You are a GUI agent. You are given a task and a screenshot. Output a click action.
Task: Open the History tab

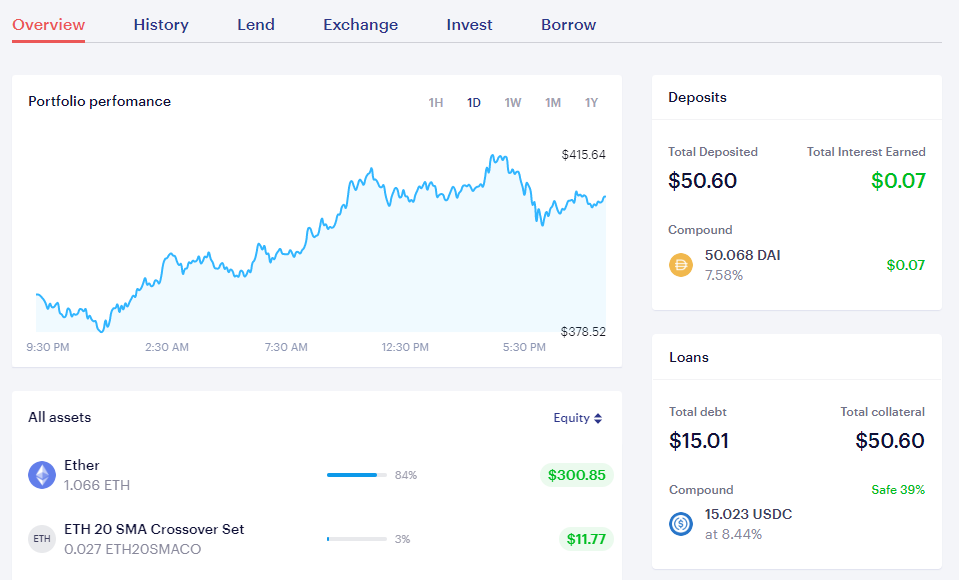click(x=161, y=24)
